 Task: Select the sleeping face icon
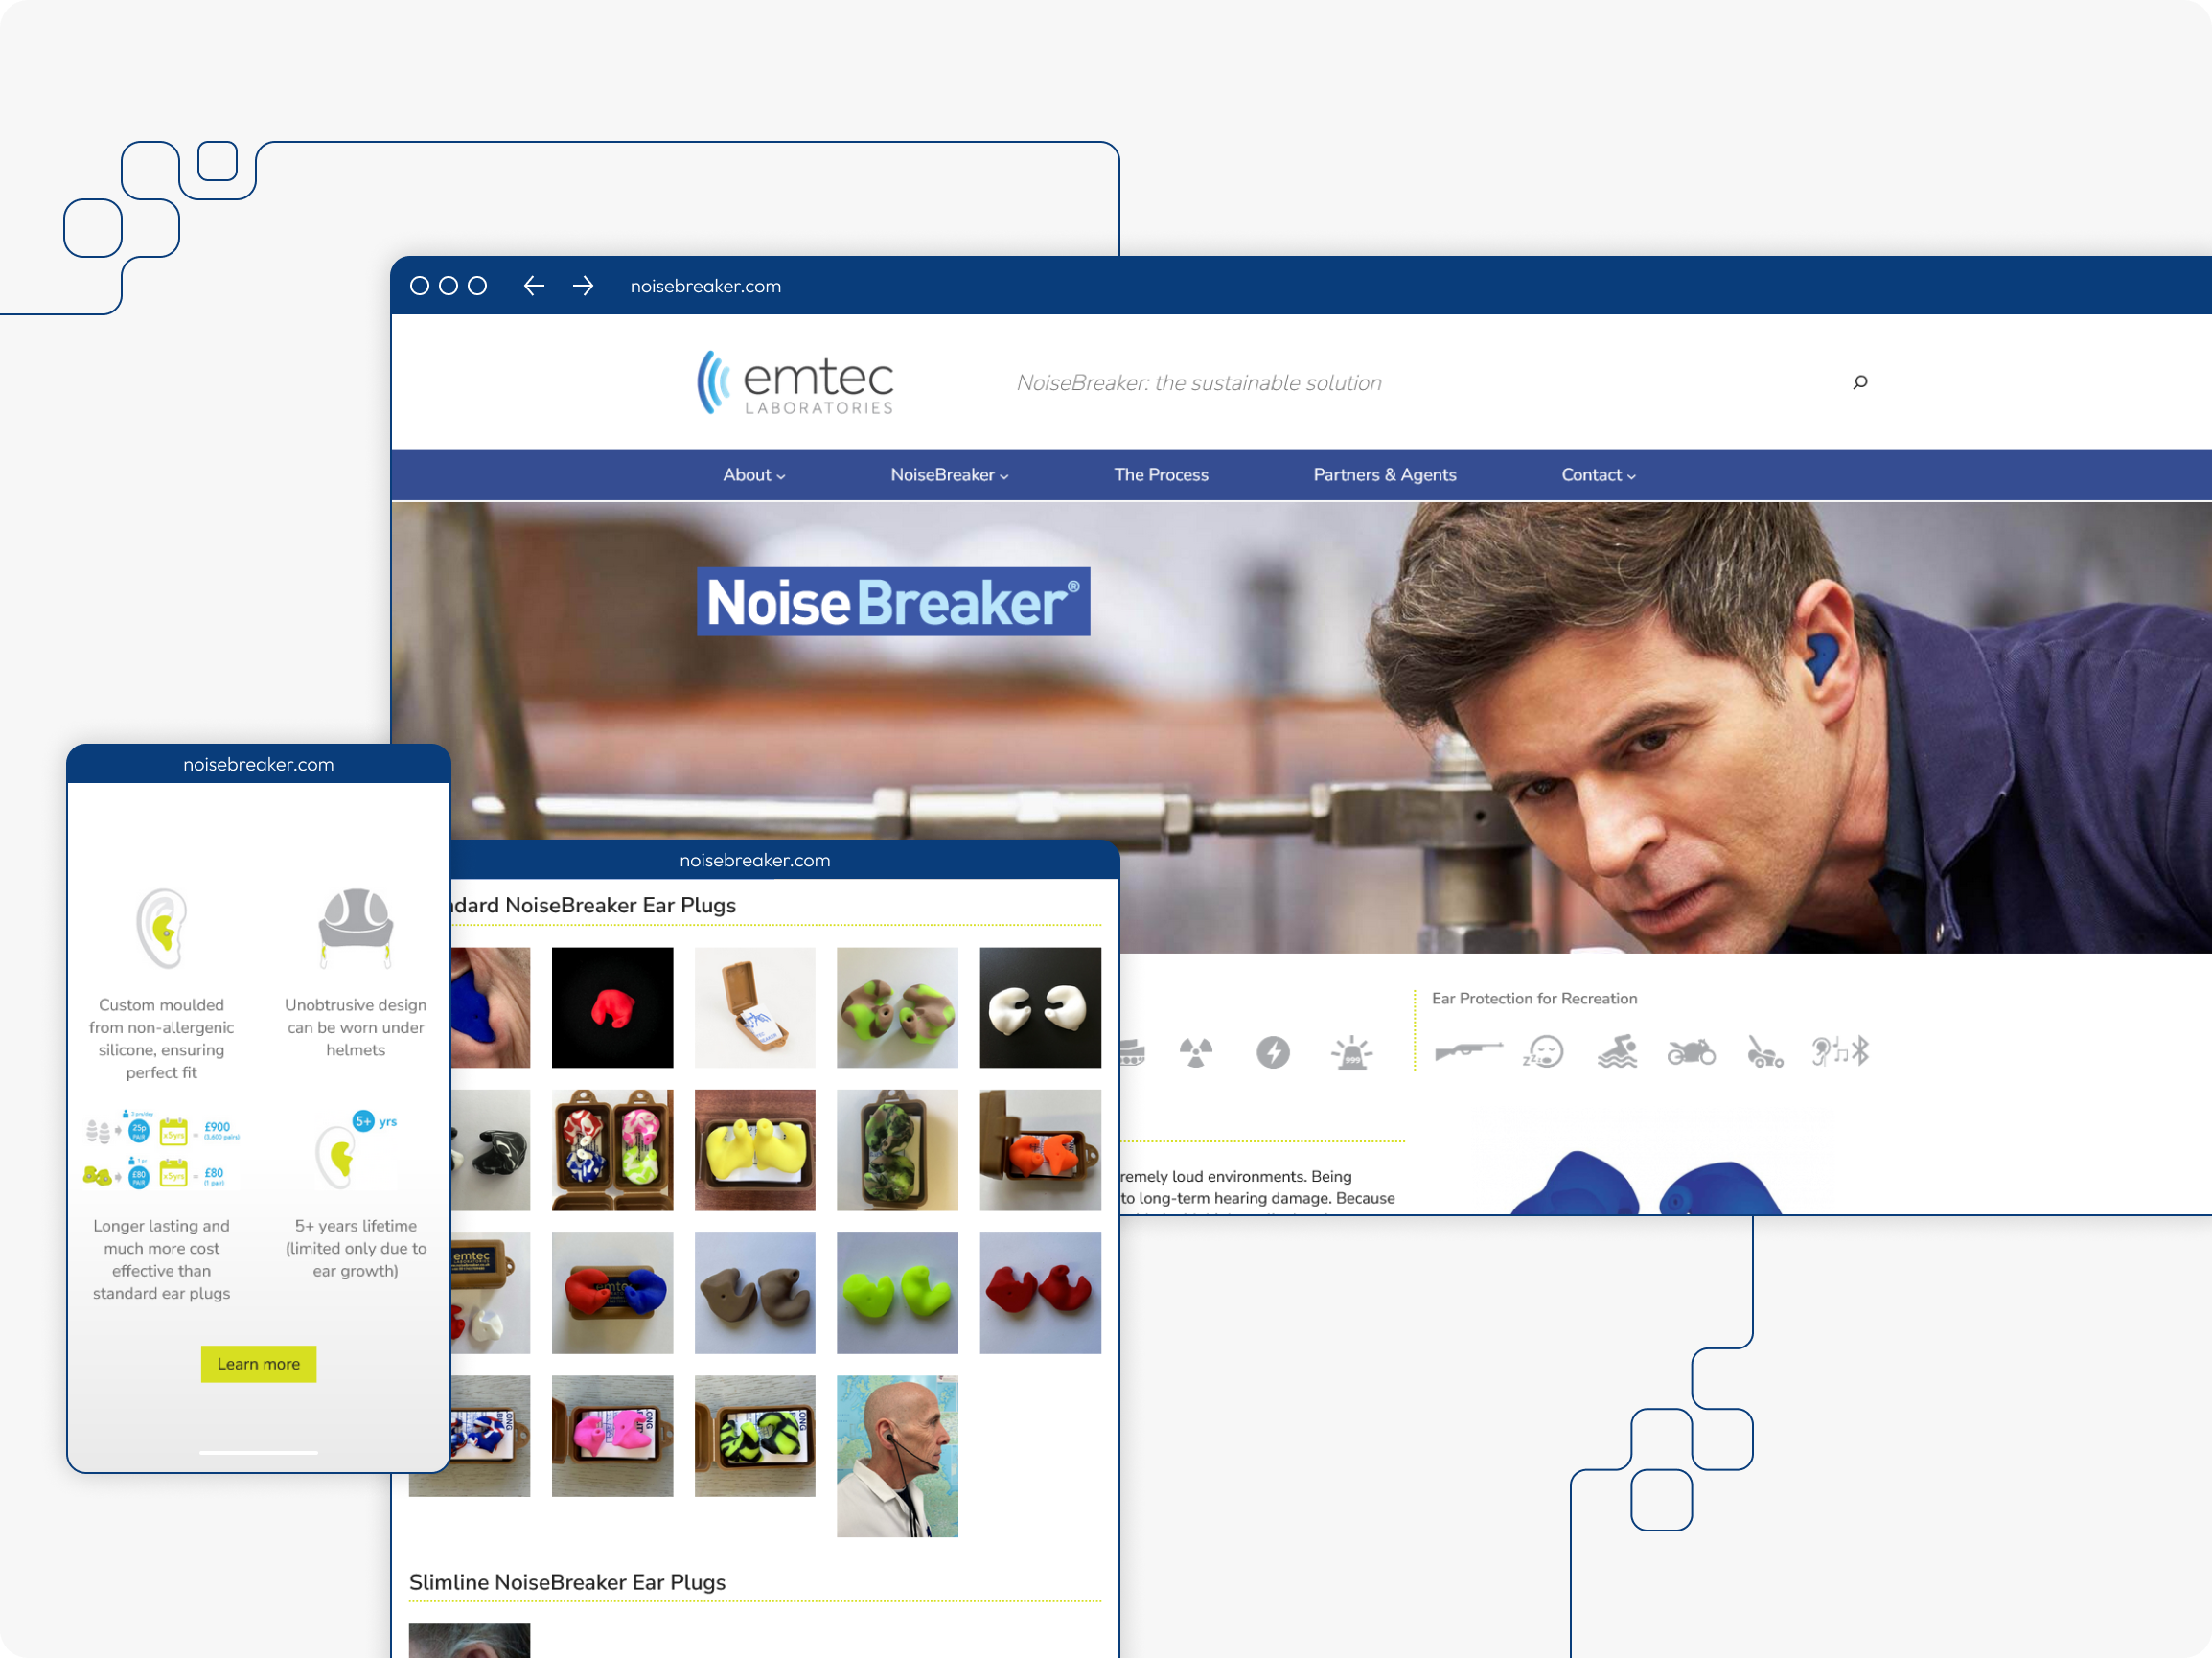(1543, 1052)
